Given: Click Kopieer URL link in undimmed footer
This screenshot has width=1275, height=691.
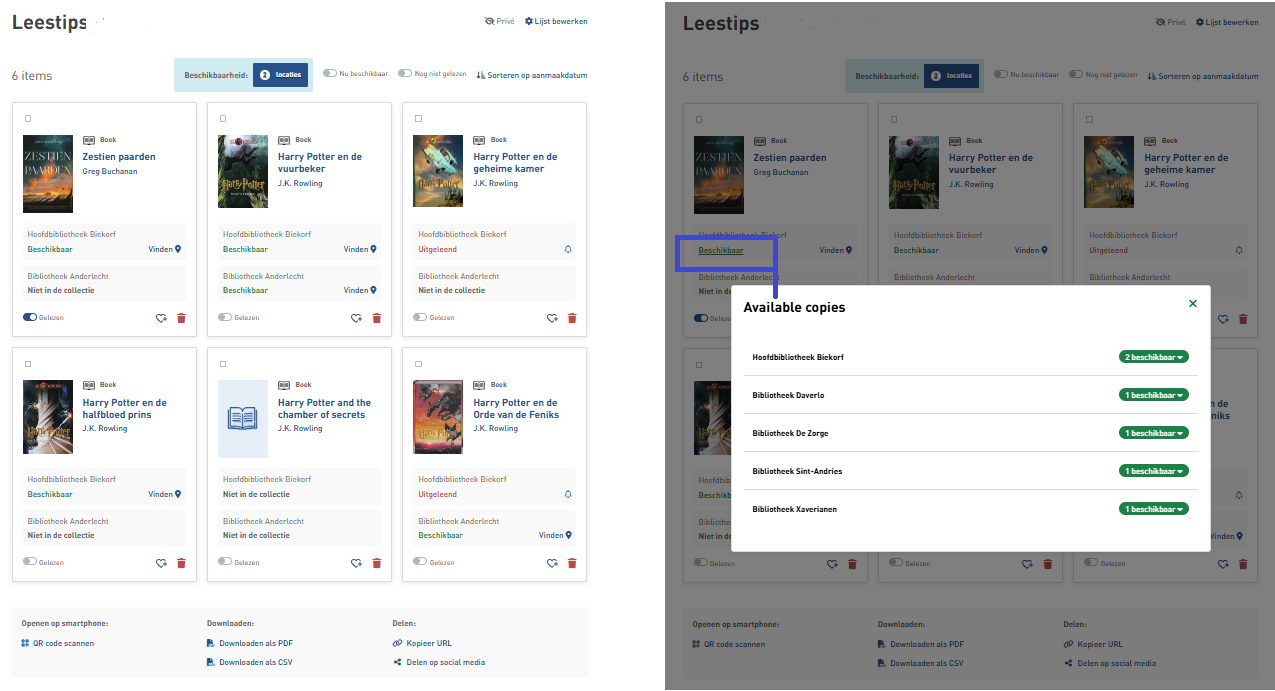Looking at the screenshot, I should point(429,643).
